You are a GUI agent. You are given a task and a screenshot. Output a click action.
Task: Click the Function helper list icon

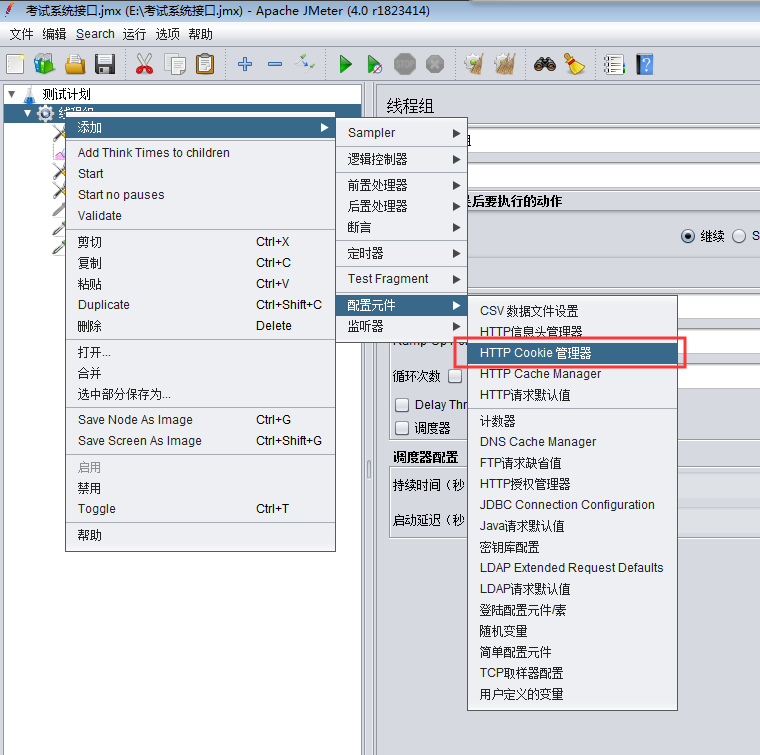click(614, 64)
